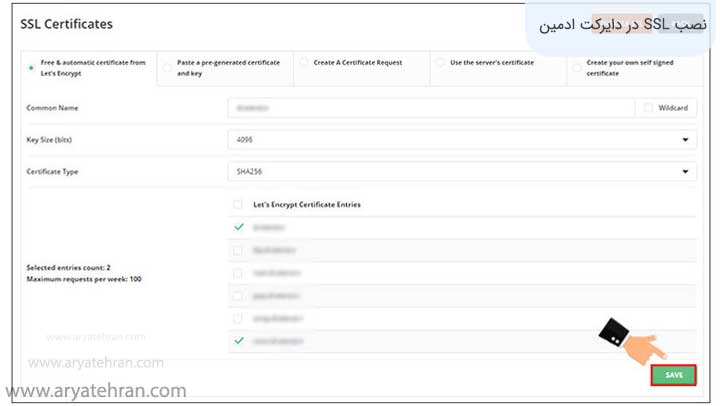The height and width of the screenshot is (406, 720).
Task: Uncheck the first checked certificate entry
Action: coord(238,227)
